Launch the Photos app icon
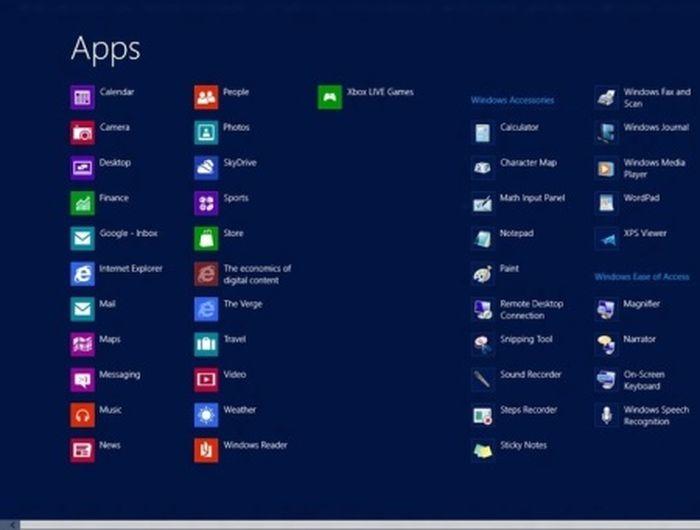Image resolution: width=700 pixels, height=530 pixels. (206, 133)
